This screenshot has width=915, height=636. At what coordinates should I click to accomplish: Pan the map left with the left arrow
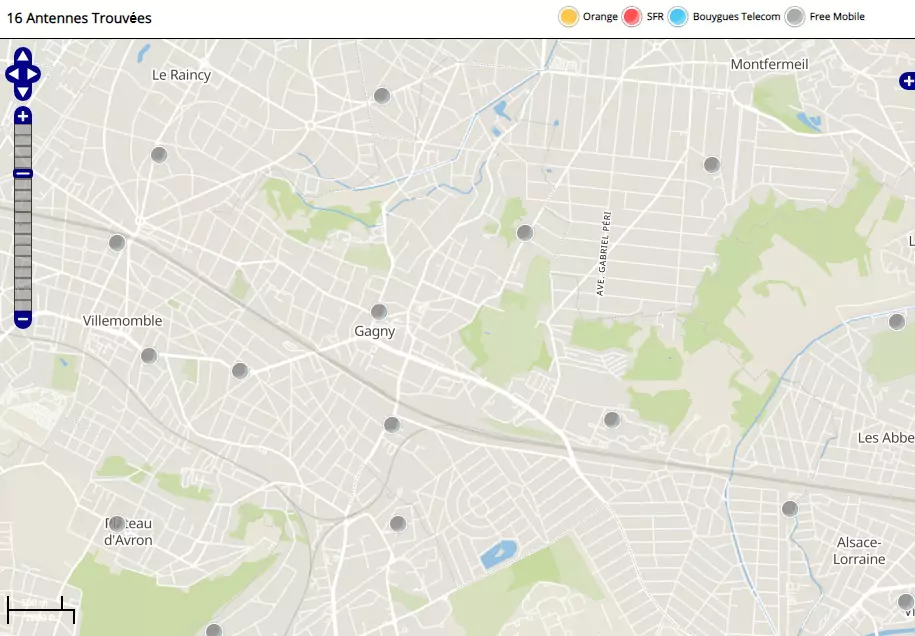coord(12,74)
